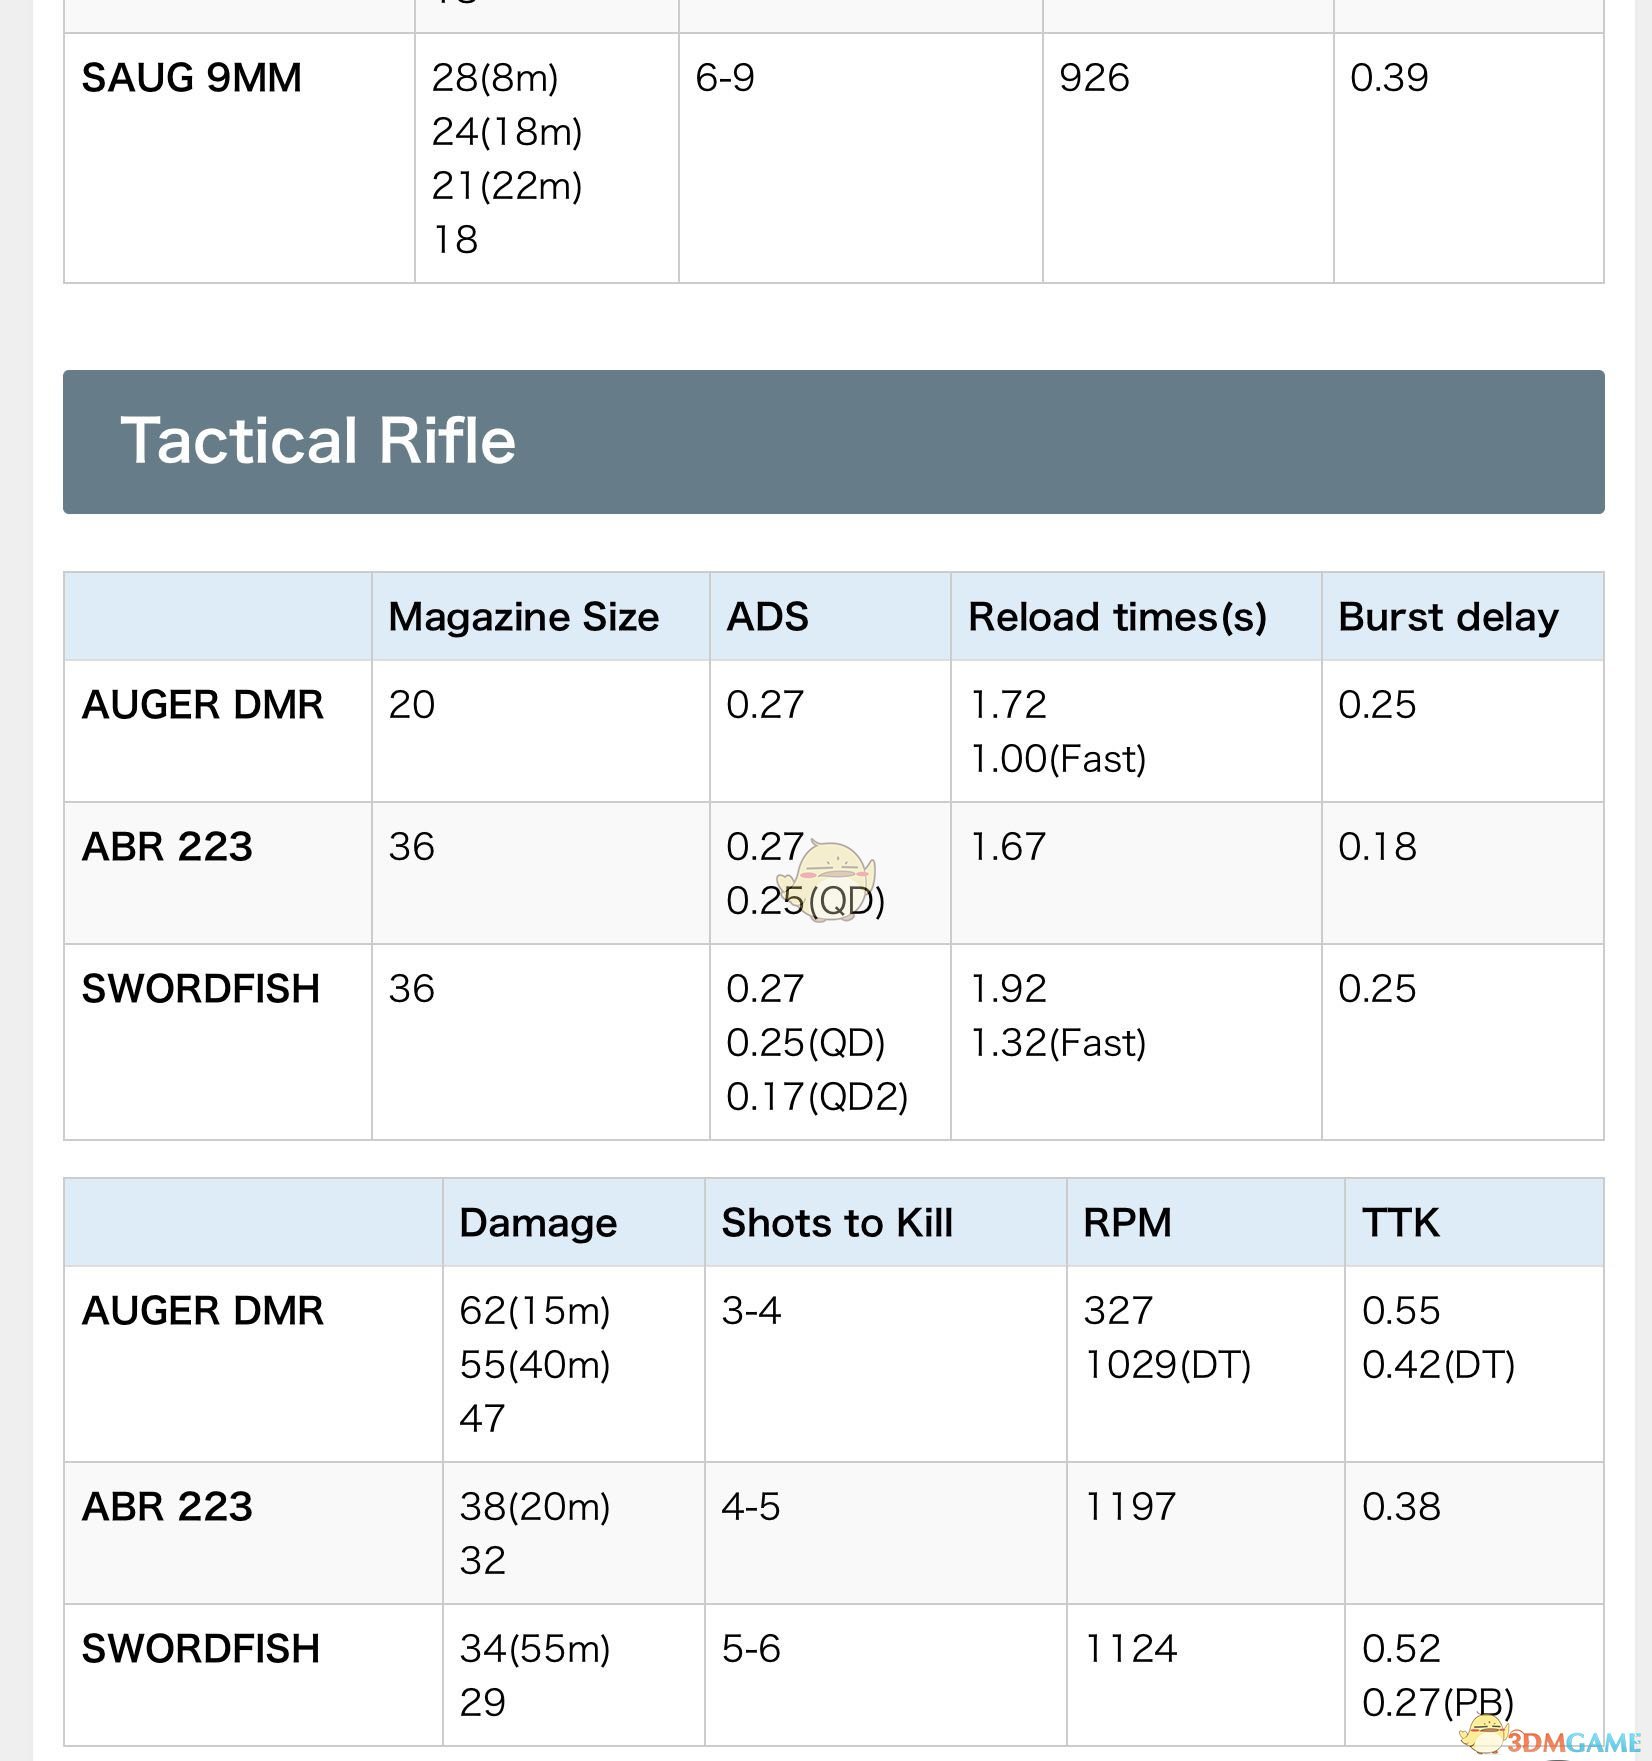Viewport: 1652px width, 1761px height.
Task: Click ABR 223 TTK value 0.38
Action: [x=1401, y=1507]
